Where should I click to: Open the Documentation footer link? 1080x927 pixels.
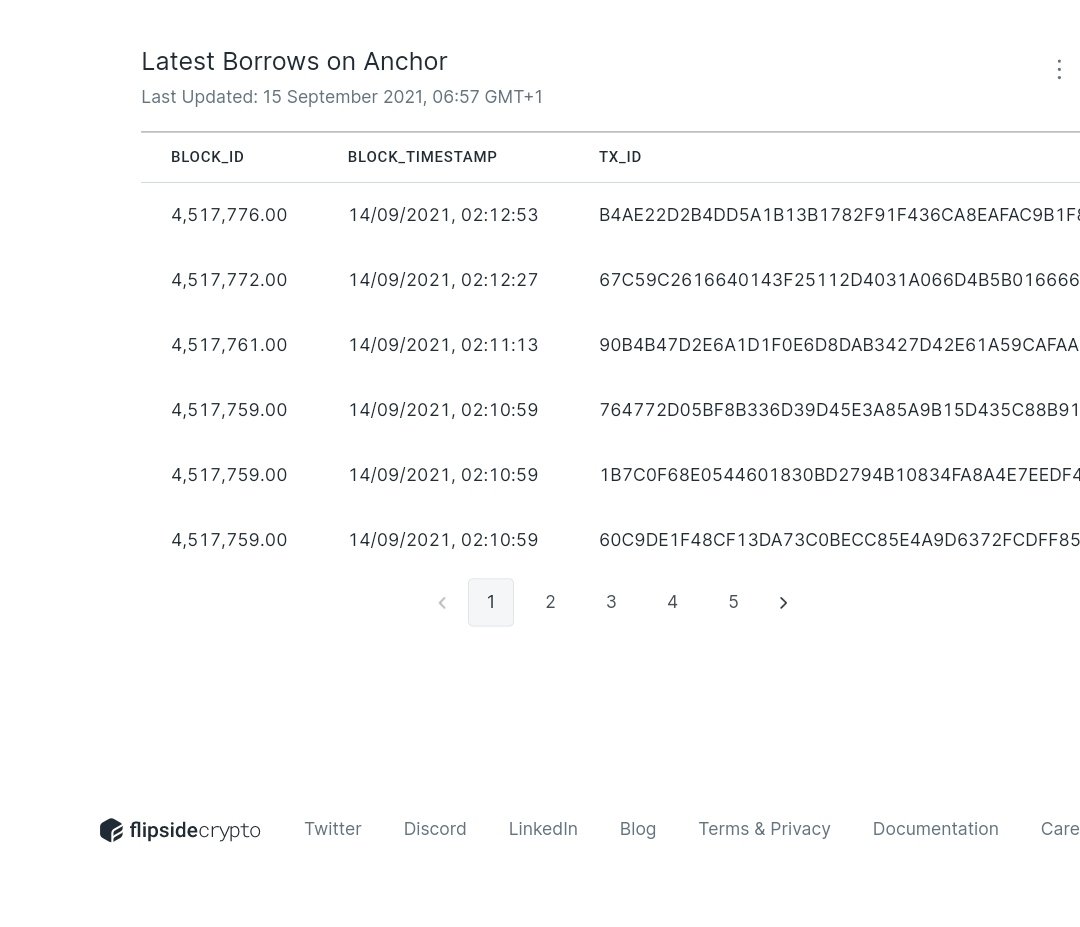[935, 829]
